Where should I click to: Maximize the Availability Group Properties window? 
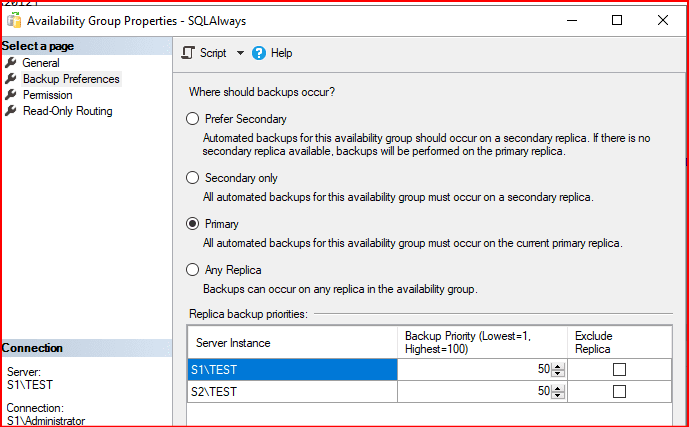pyautogui.click(x=617, y=20)
